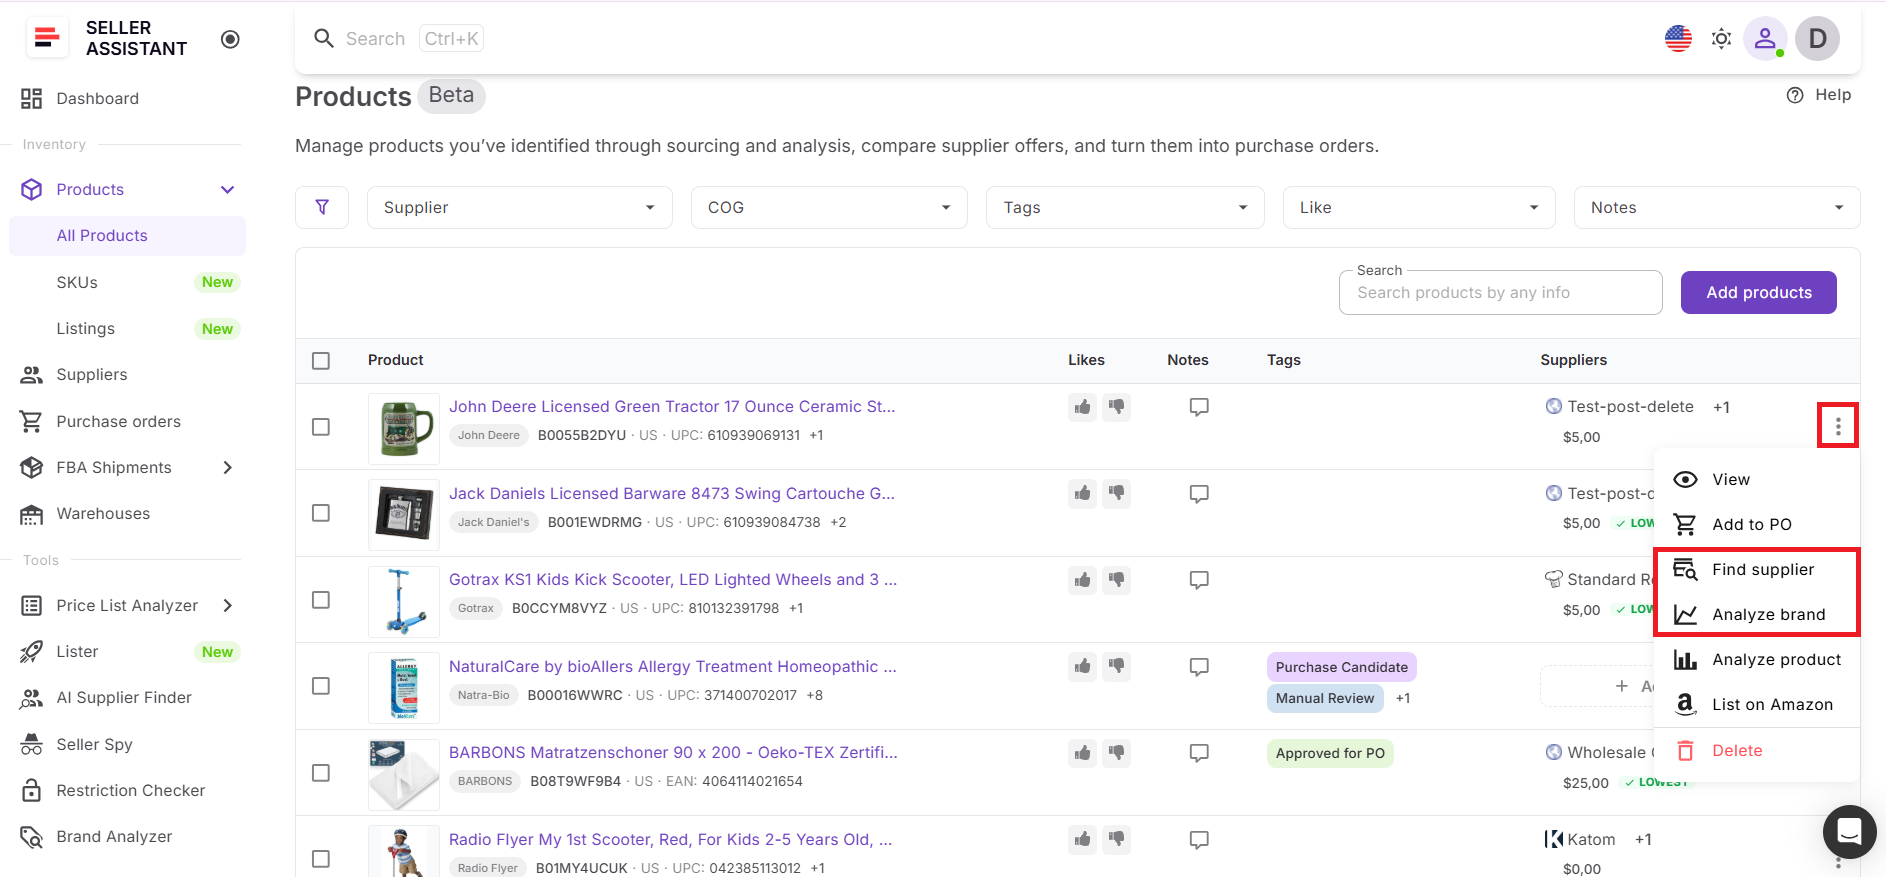The width and height of the screenshot is (1886, 877).
Task: Open the purple user account icon
Action: pyautogui.click(x=1765, y=39)
